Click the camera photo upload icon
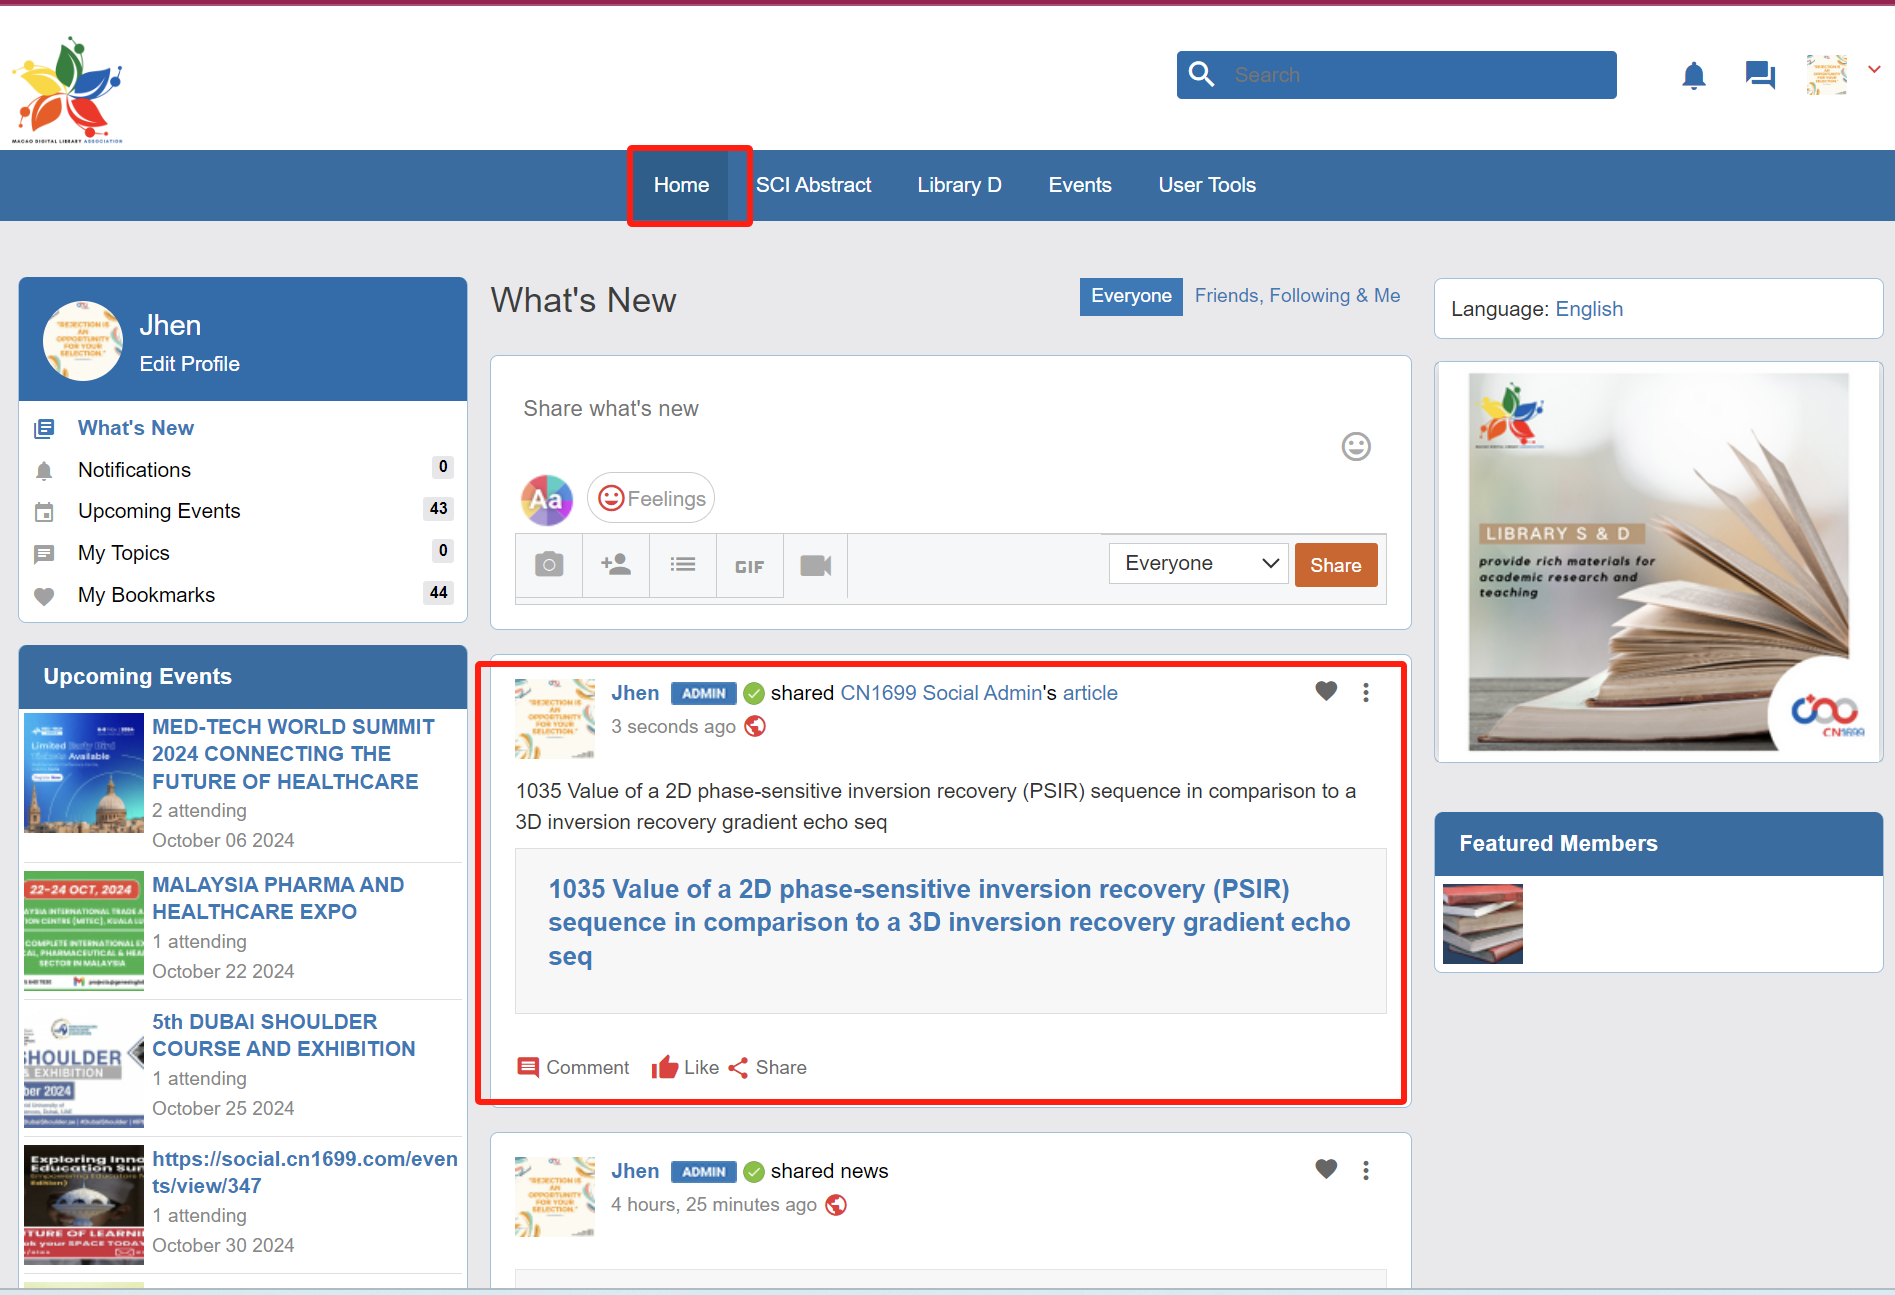1895x1295 pixels. (549, 565)
